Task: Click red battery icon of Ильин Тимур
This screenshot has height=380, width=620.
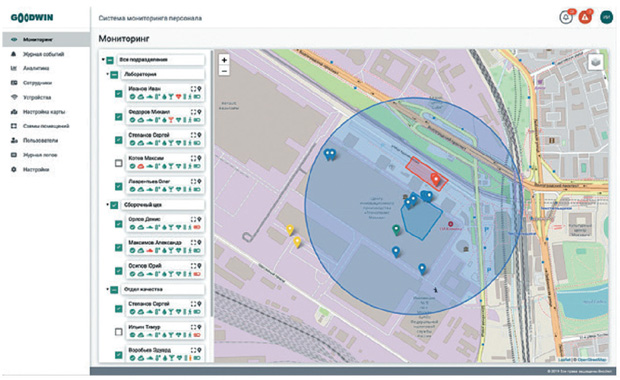Action: tap(197, 335)
